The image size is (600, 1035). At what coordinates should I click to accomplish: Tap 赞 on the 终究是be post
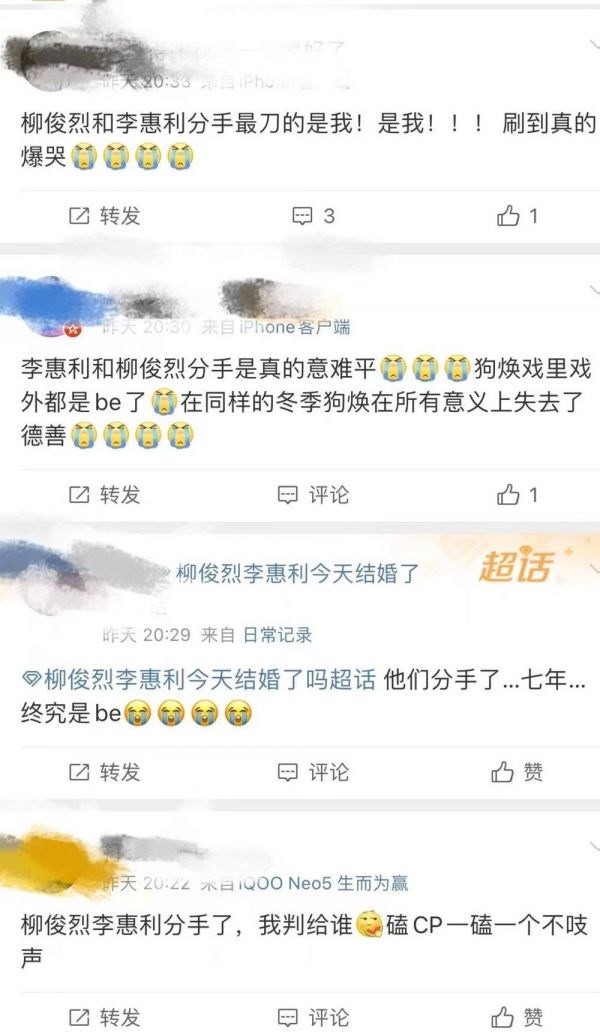pyautogui.click(x=517, y=772)
